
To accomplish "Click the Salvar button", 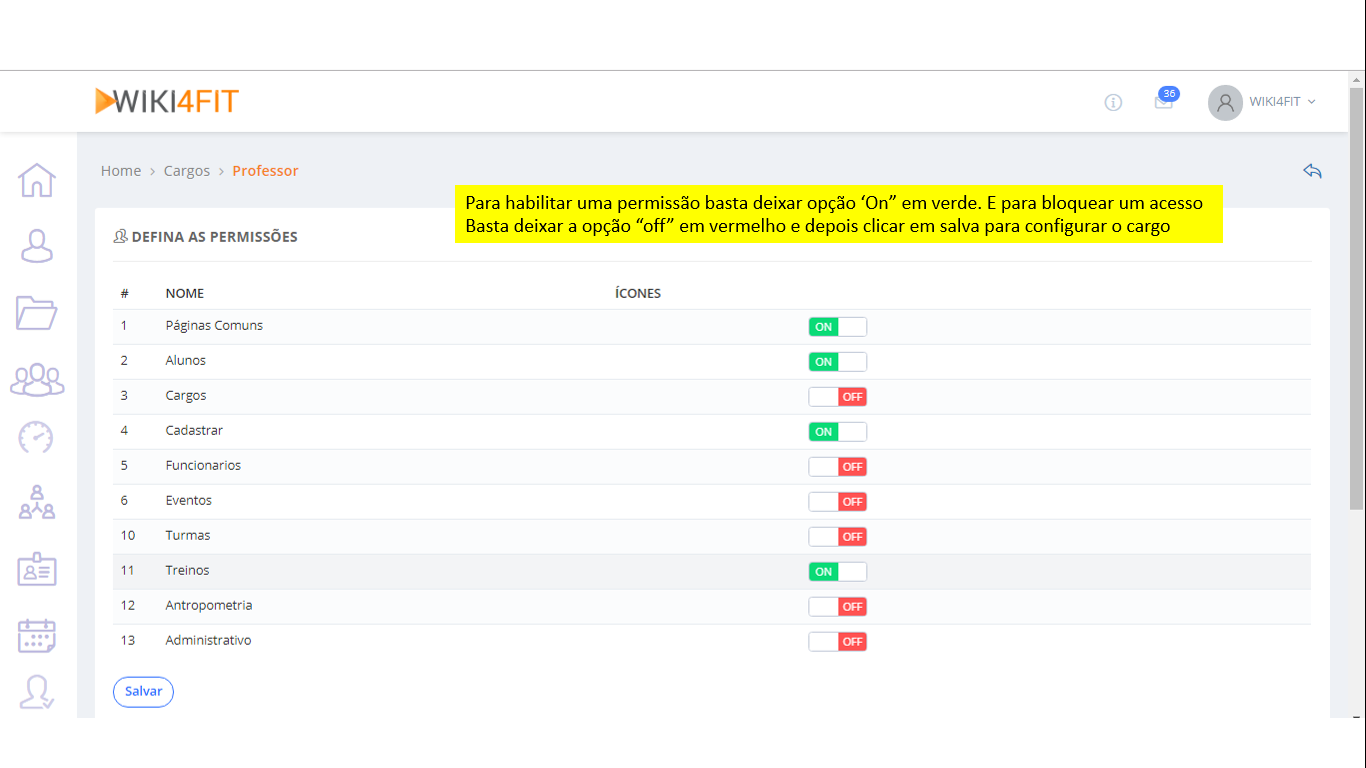I will [143, 692].
